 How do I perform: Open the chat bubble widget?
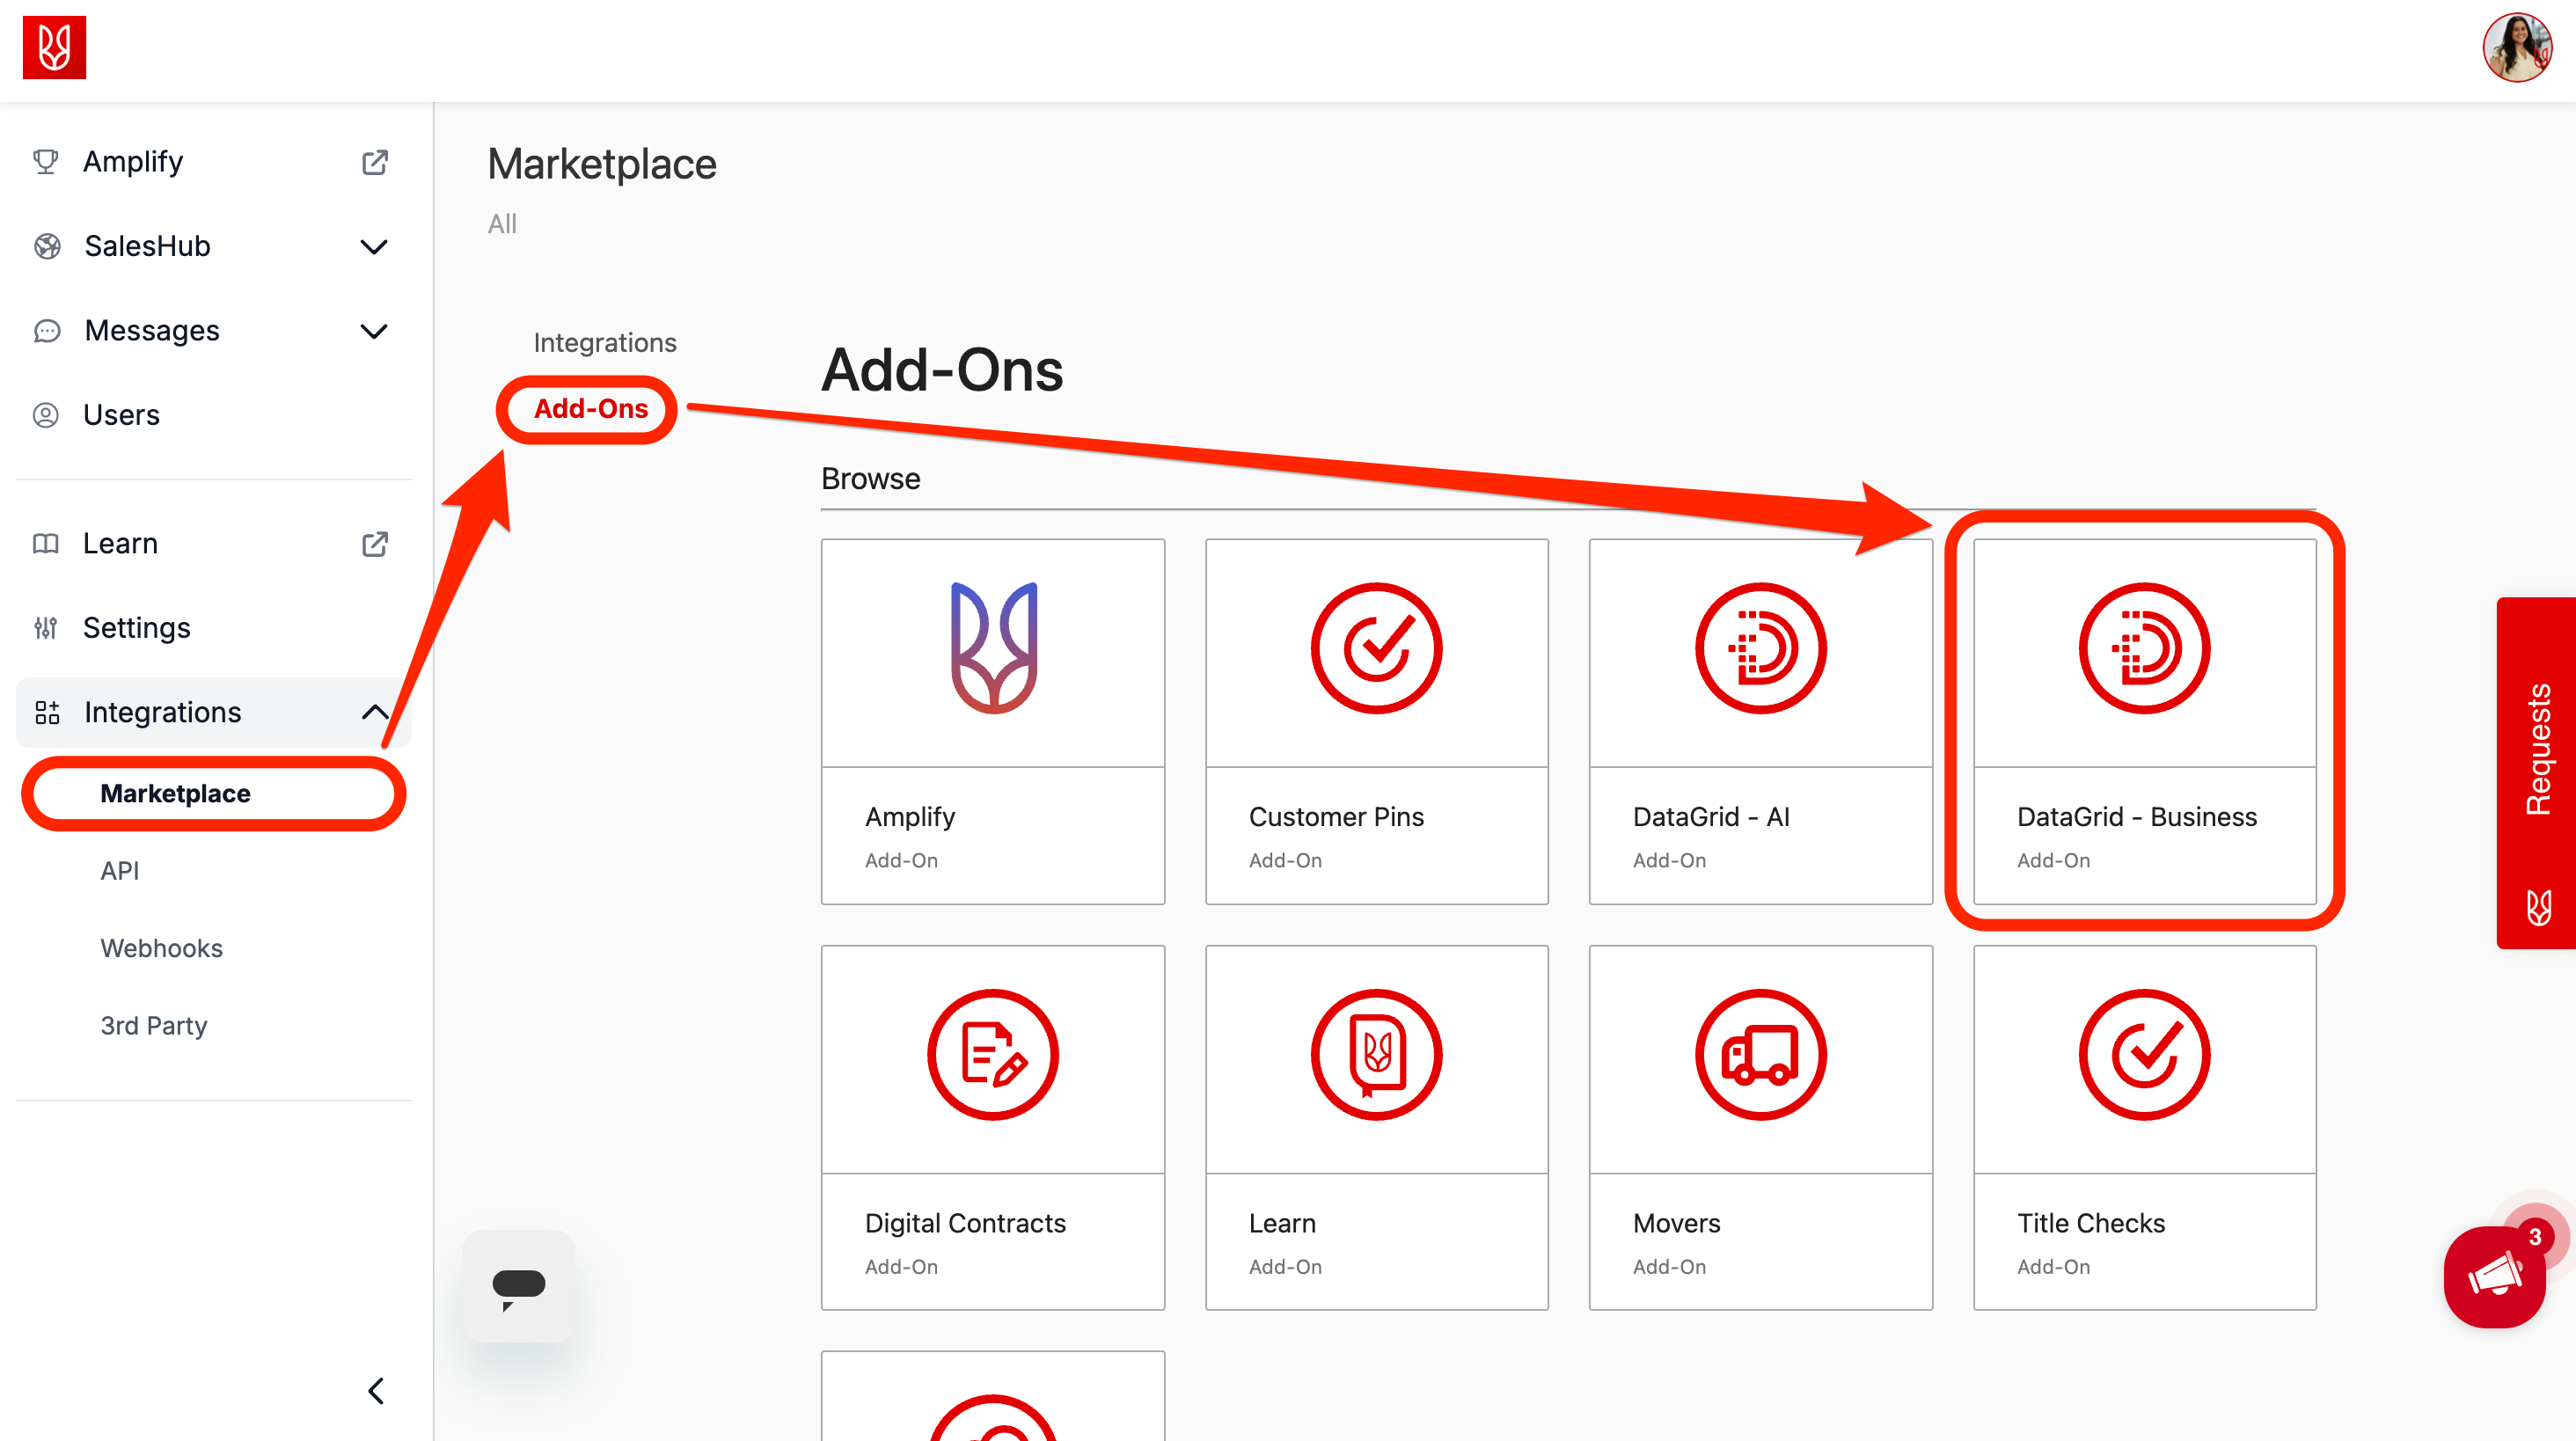(x=518, y=1286)
